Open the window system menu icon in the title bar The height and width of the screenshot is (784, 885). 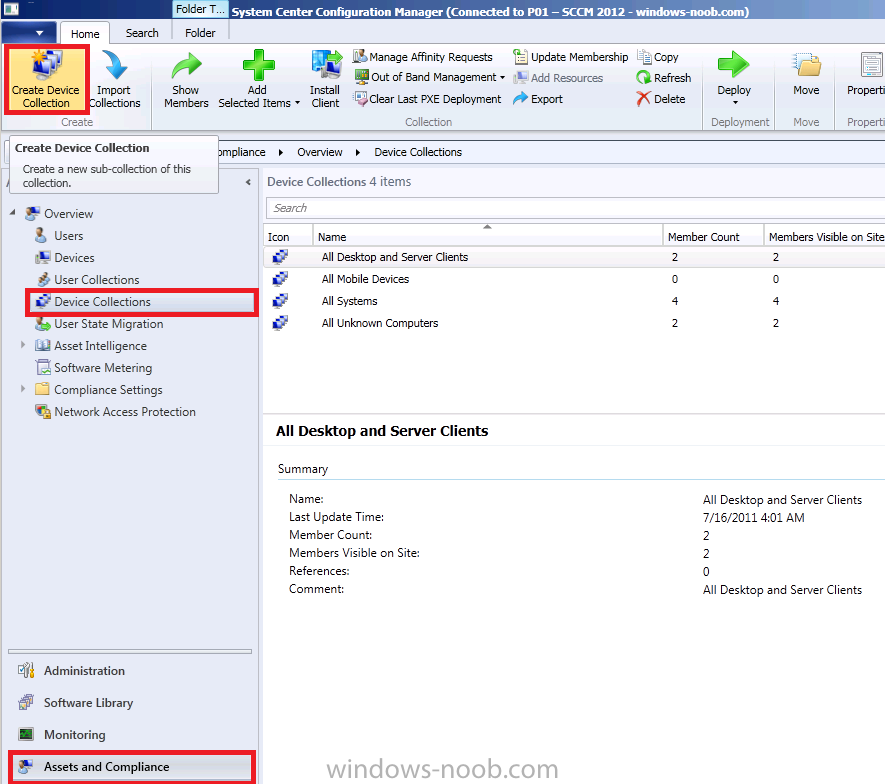11,8
